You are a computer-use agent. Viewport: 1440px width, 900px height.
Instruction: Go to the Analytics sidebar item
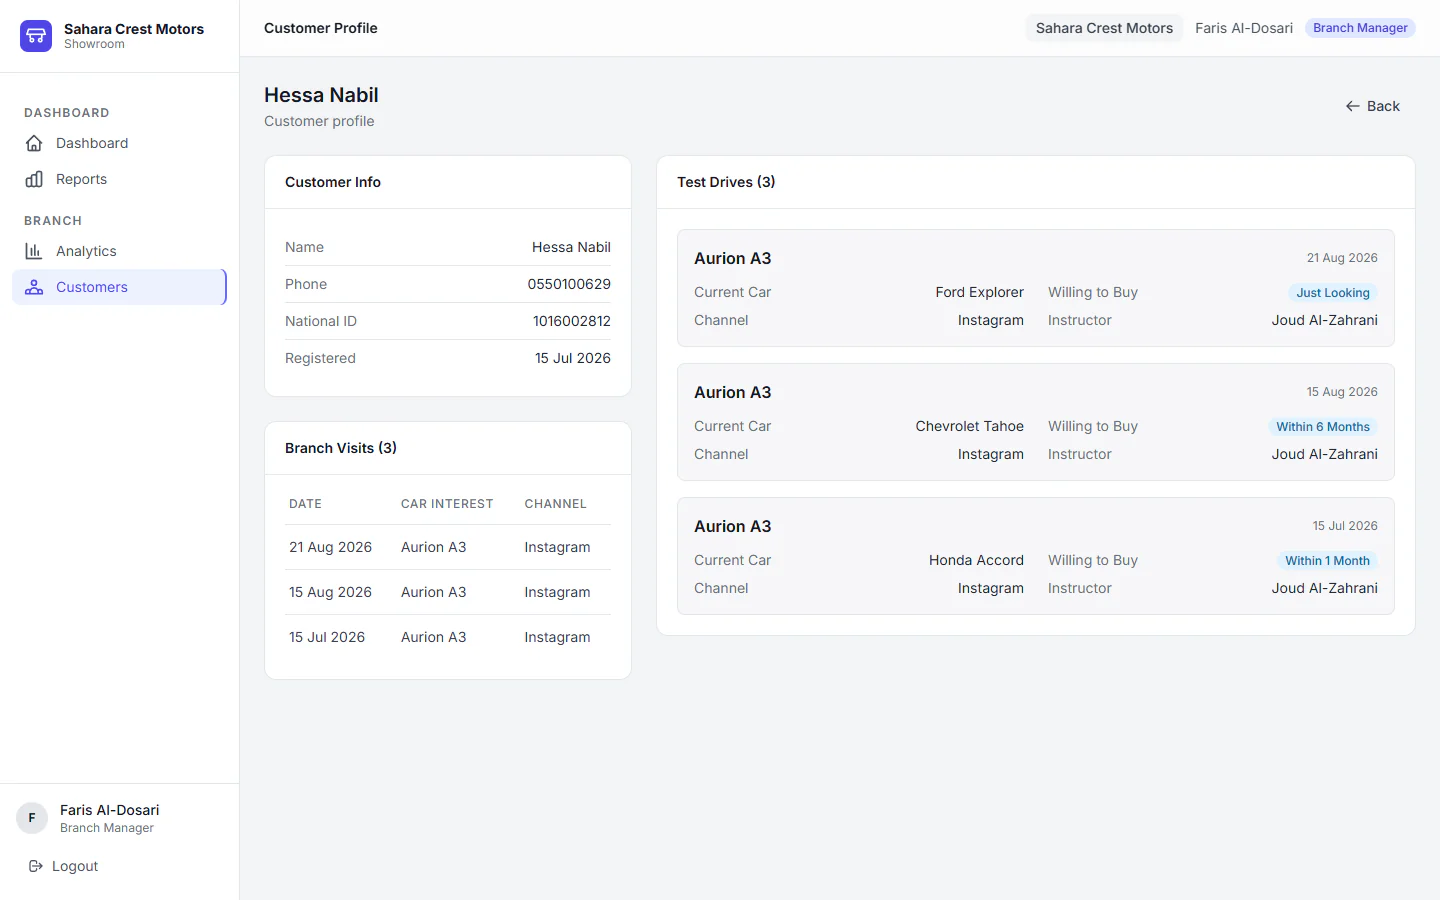coord(119,251)
